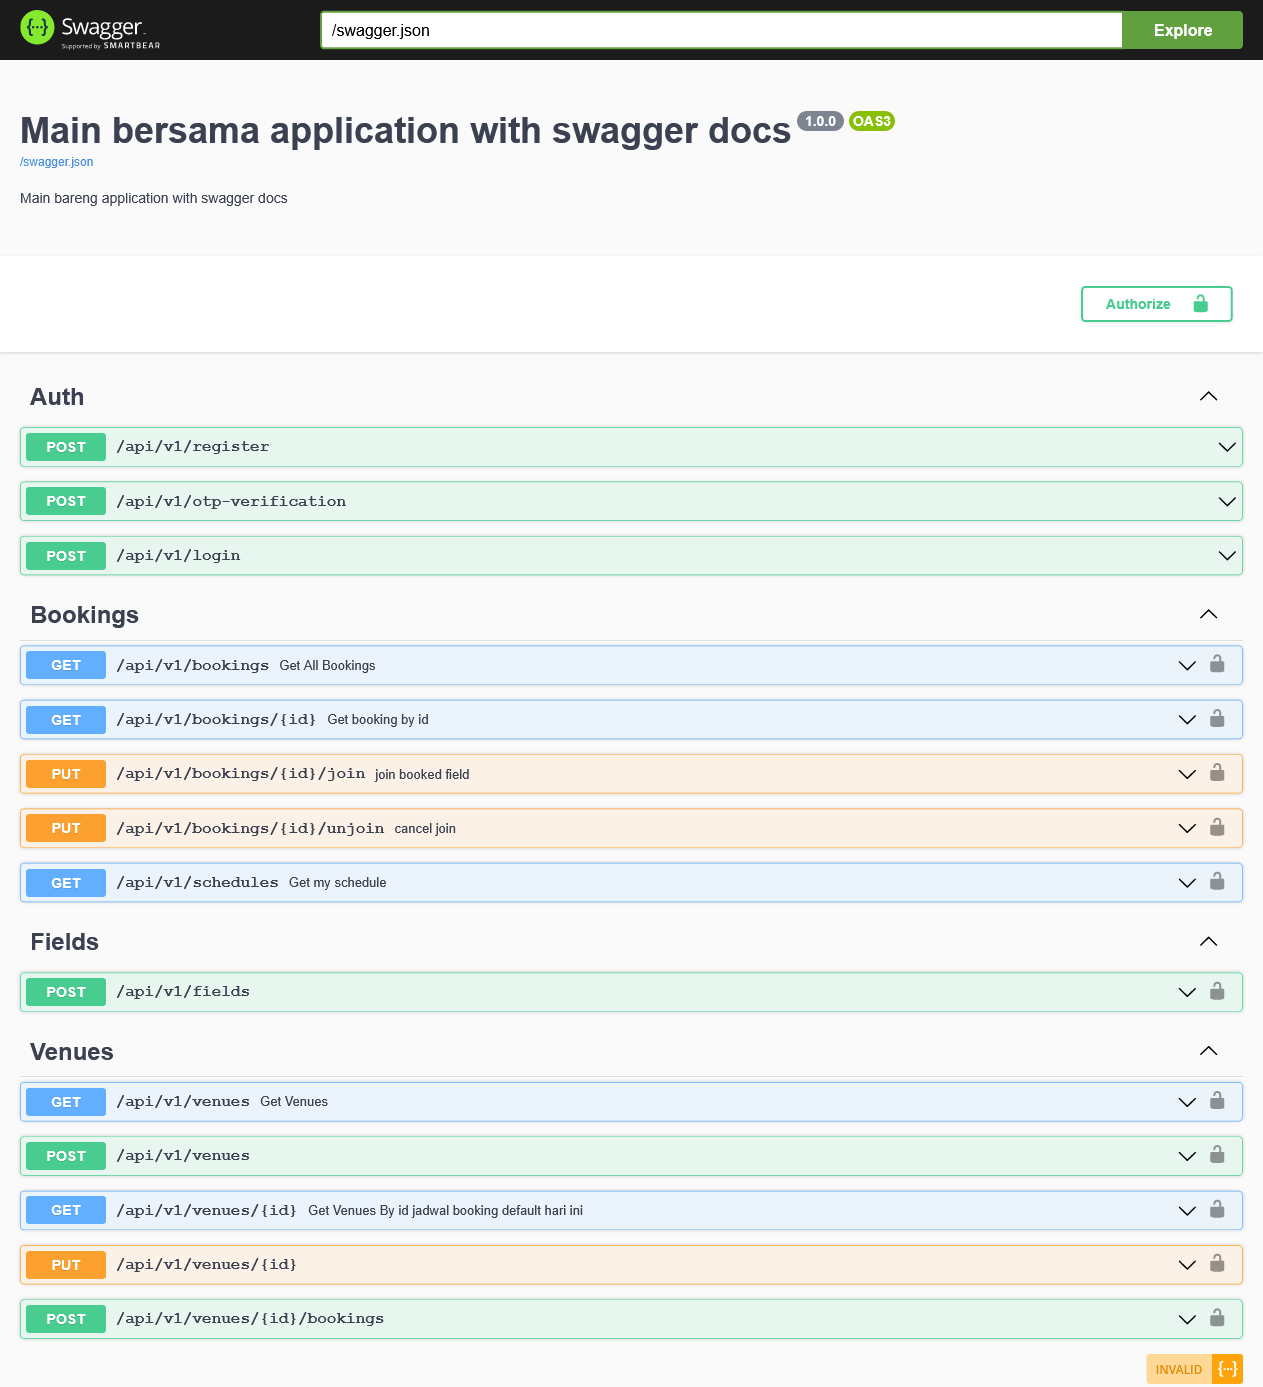
Task: Click the Authorize button
Action: [x=1156, y=304]
